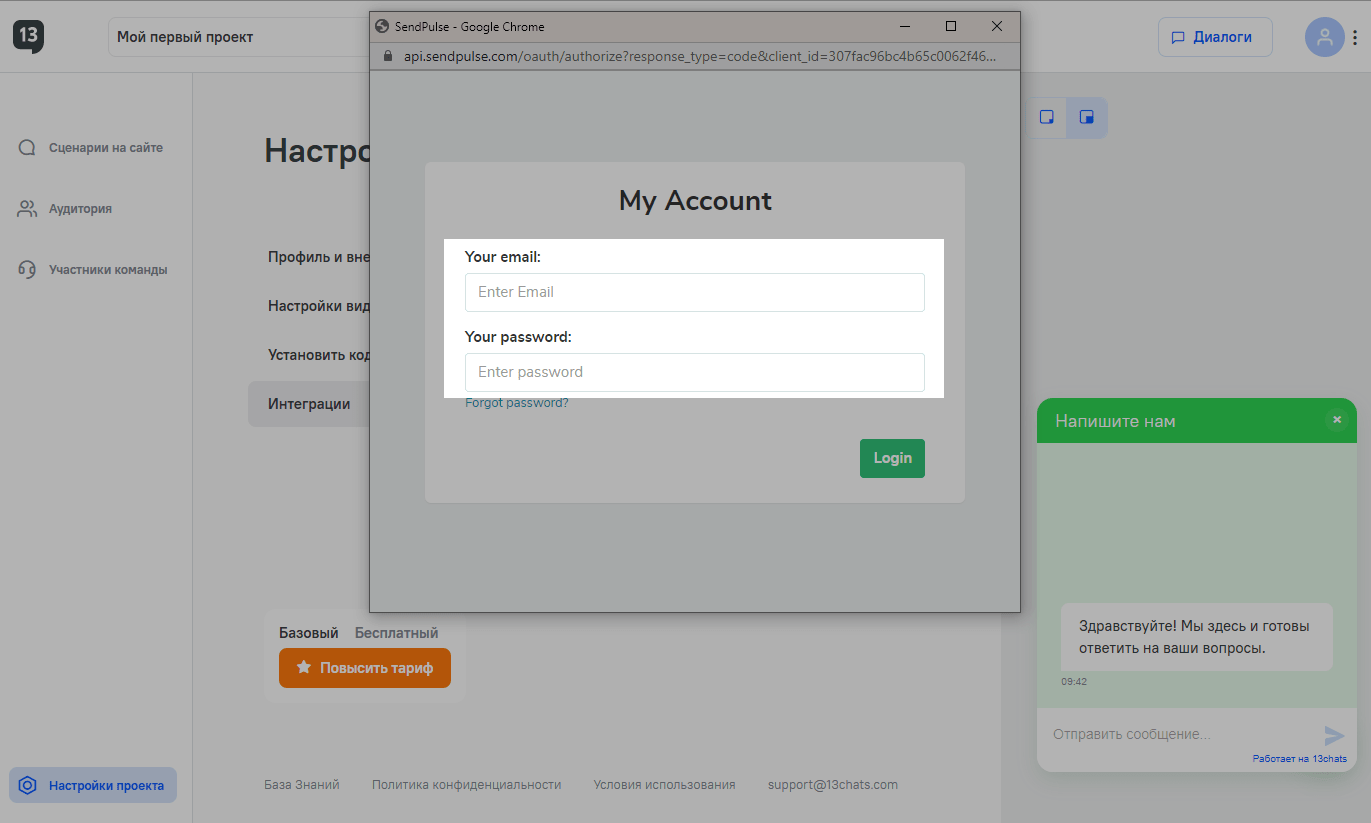The image size is (1371, 823).
Task: Click the green Login button
Action: tap(892, 458)
